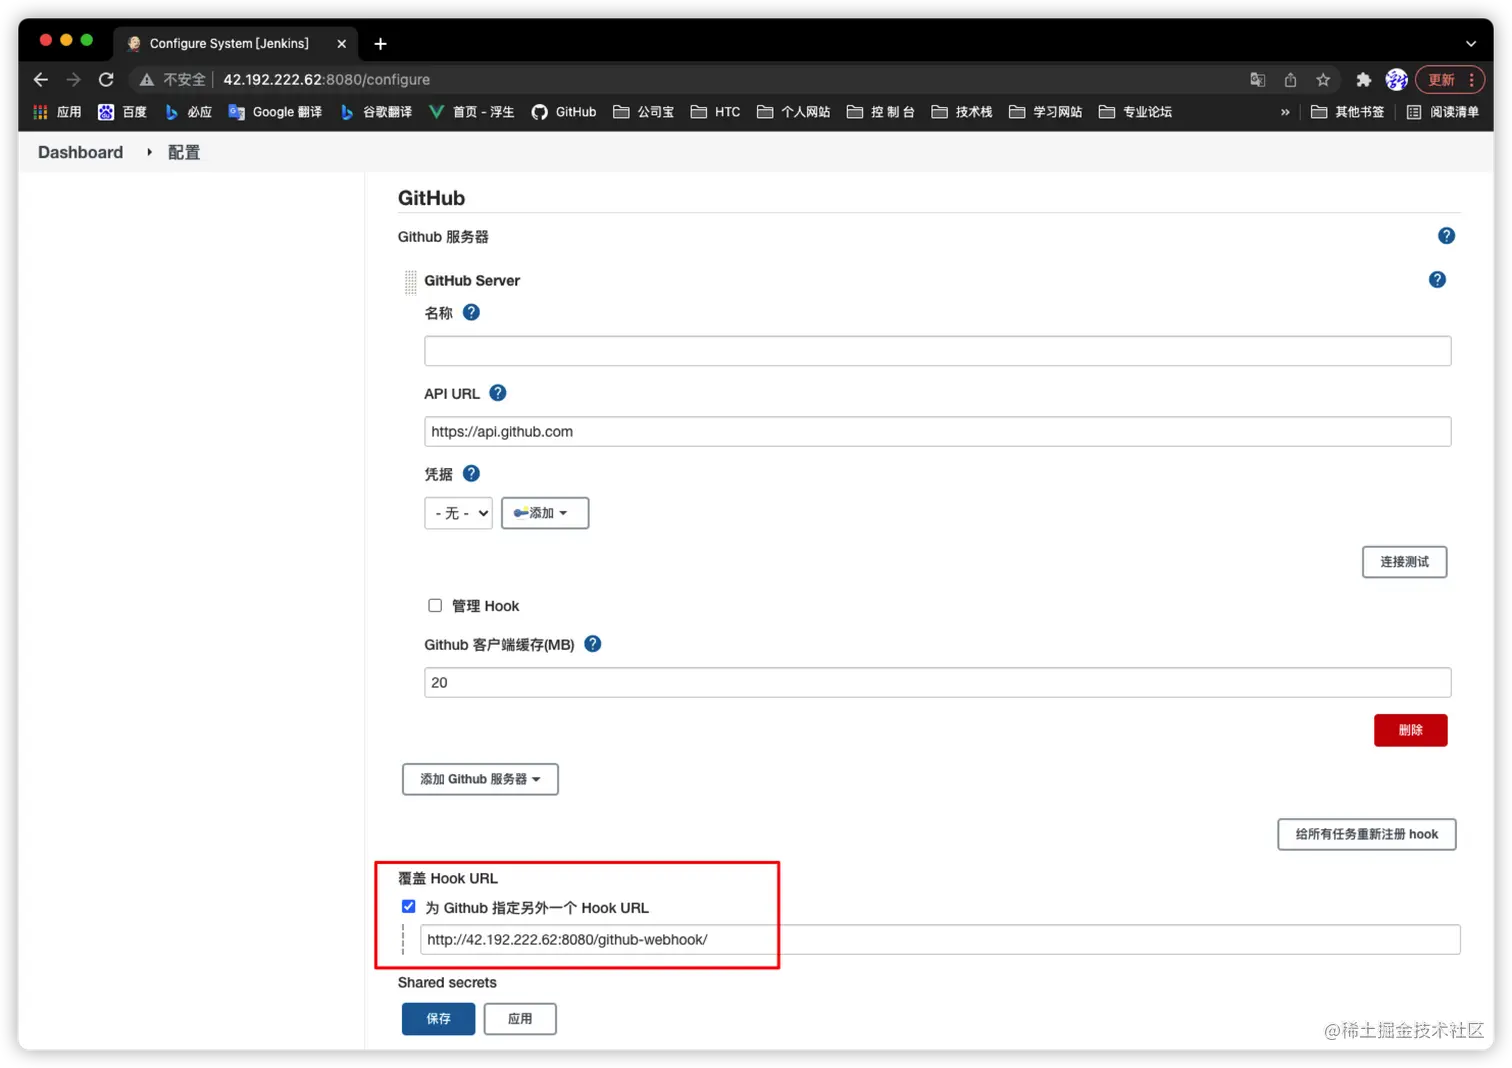Expand the 添加 credentials dropdown button

(545, 513)
